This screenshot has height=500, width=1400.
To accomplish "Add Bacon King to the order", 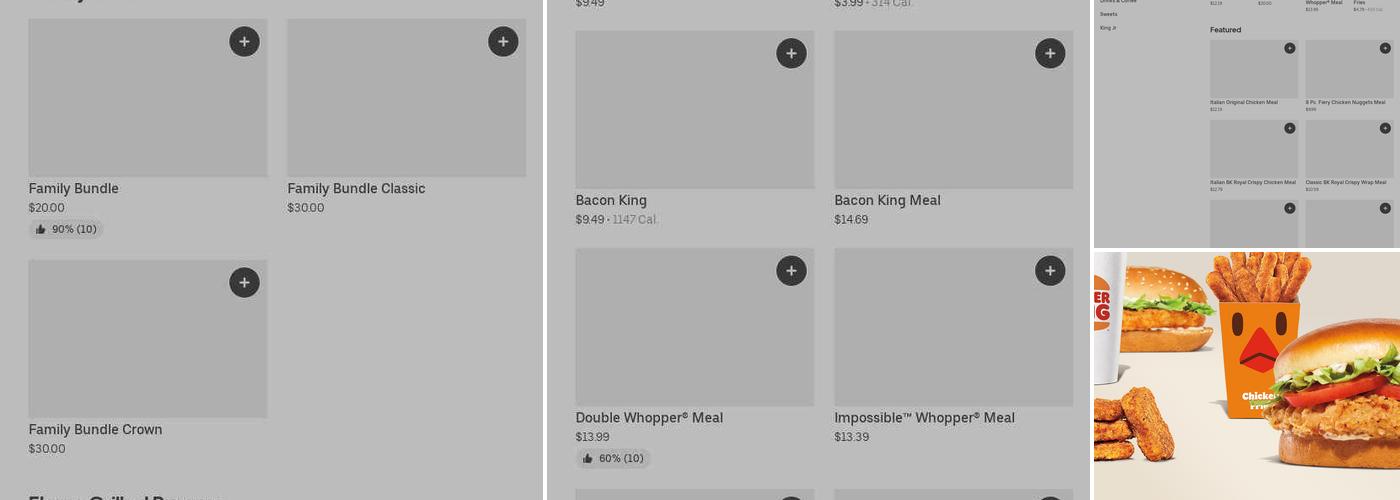I will pyautogui.click(x=791, y=54).
